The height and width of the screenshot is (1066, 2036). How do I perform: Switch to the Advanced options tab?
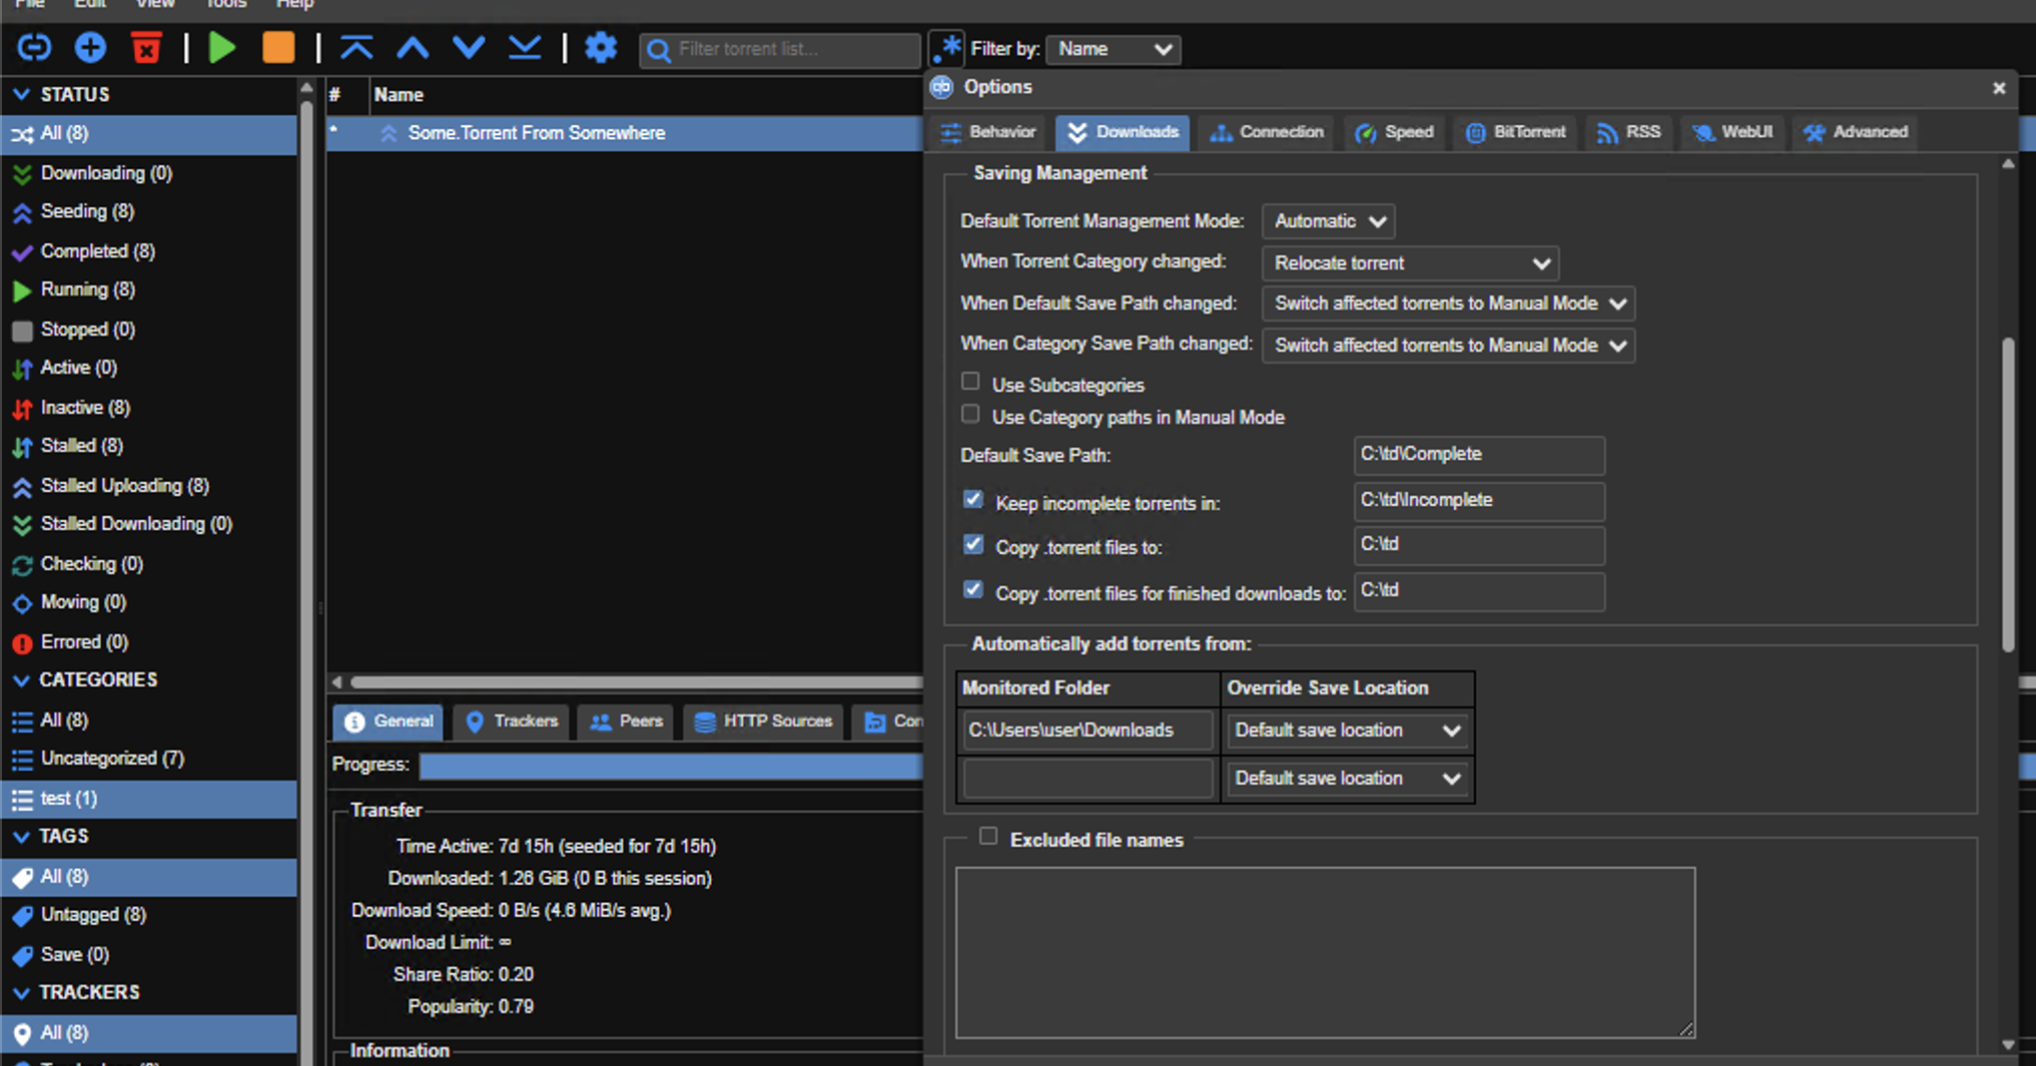point(1856,132)
